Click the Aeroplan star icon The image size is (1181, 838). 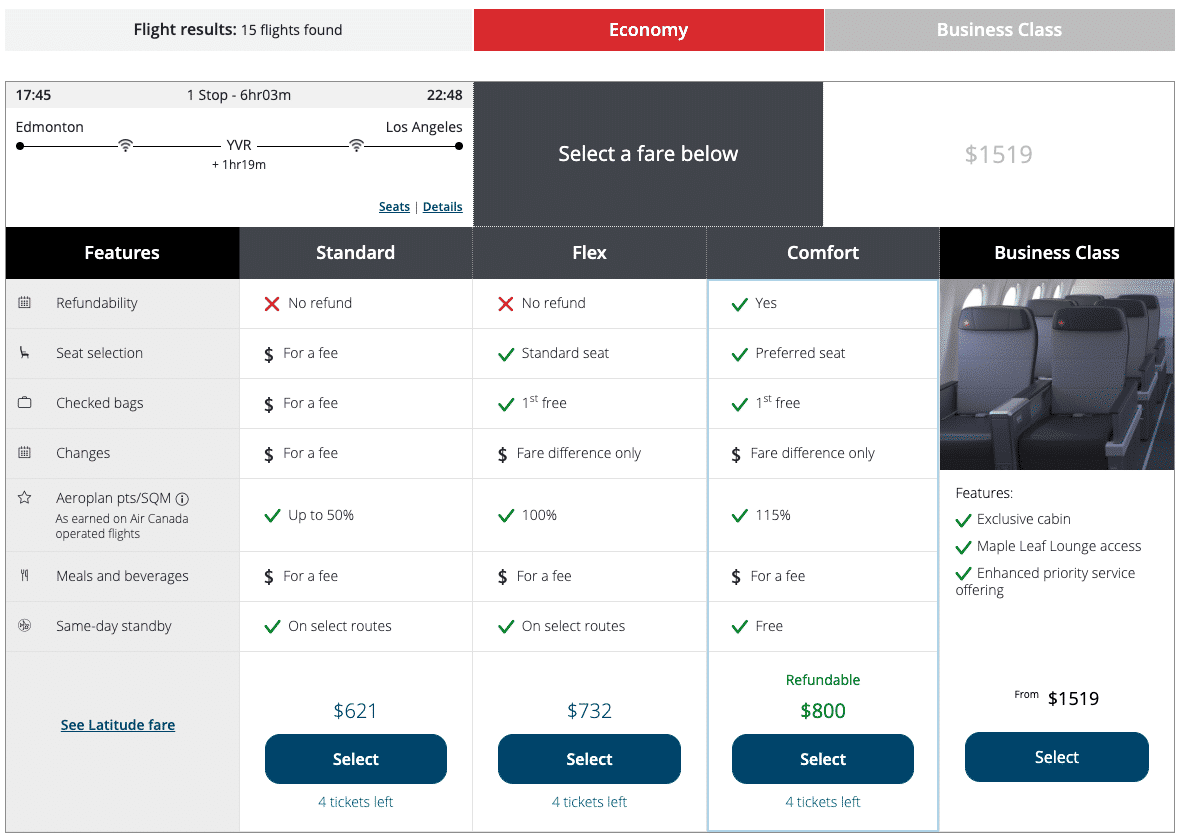point(25,498)
